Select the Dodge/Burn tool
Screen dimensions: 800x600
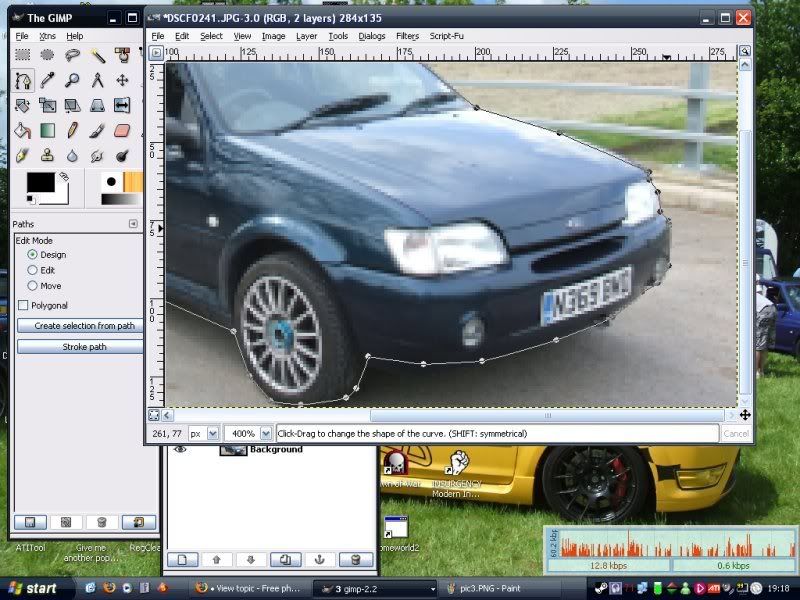(x=122, y=156)
